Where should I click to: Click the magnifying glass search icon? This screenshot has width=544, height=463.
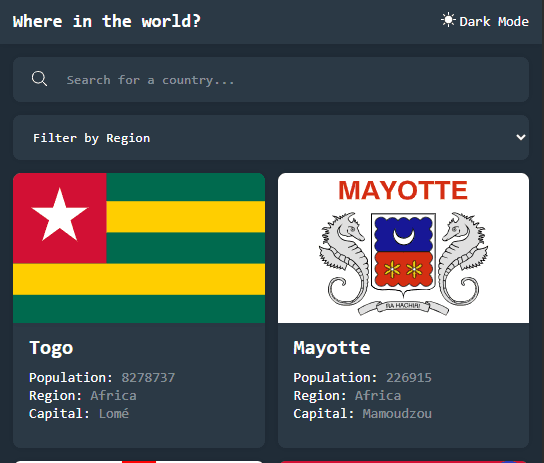[39, 79]
